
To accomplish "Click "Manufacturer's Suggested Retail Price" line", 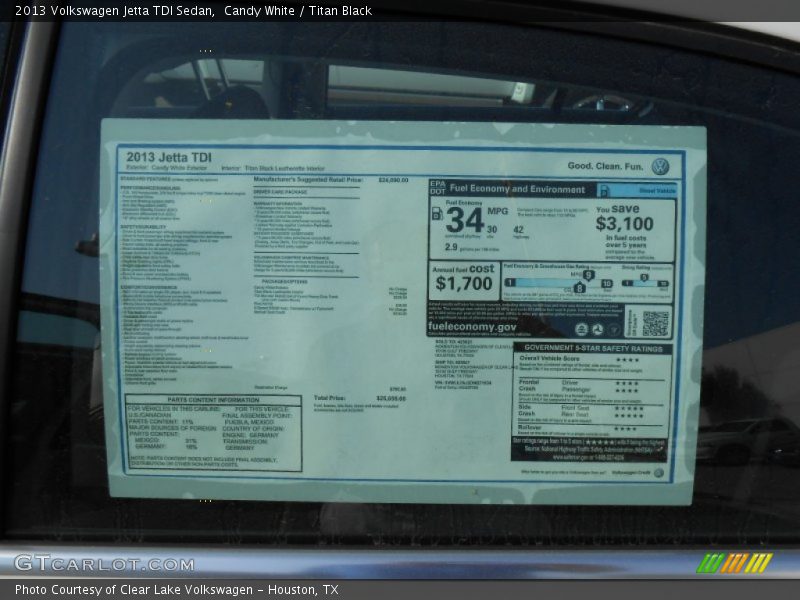I will point(331,180).
